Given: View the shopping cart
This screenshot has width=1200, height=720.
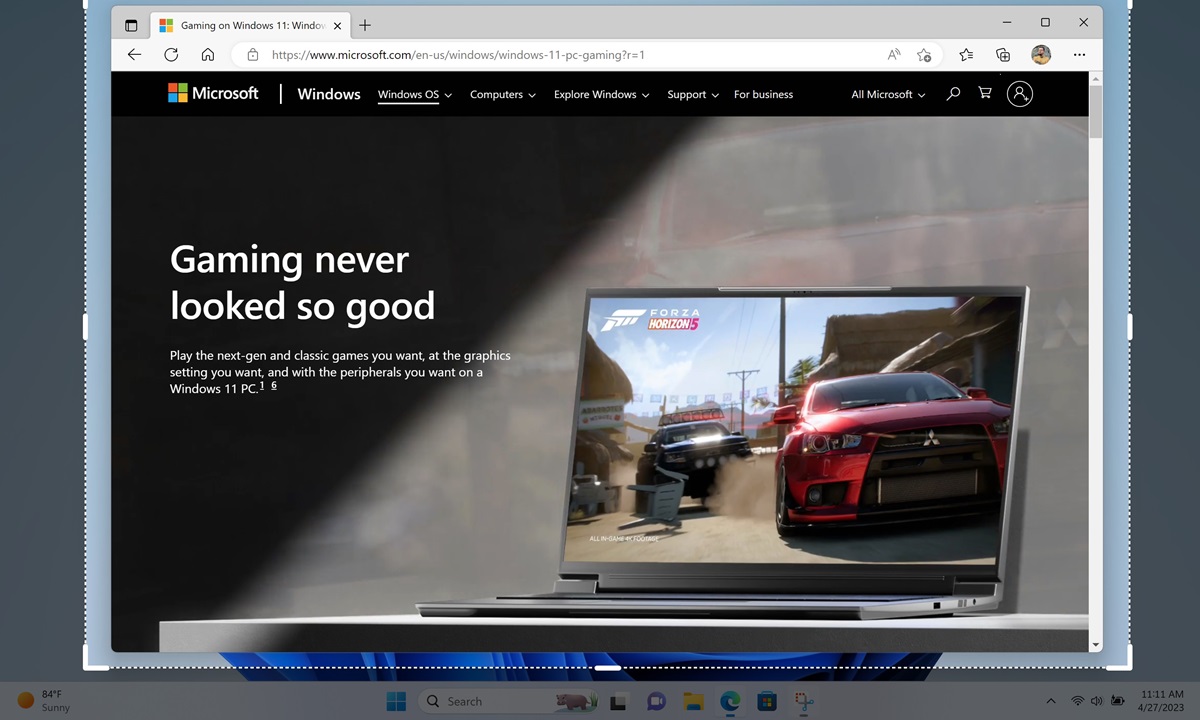Looking at the screenshot, I should pos(985,93).
